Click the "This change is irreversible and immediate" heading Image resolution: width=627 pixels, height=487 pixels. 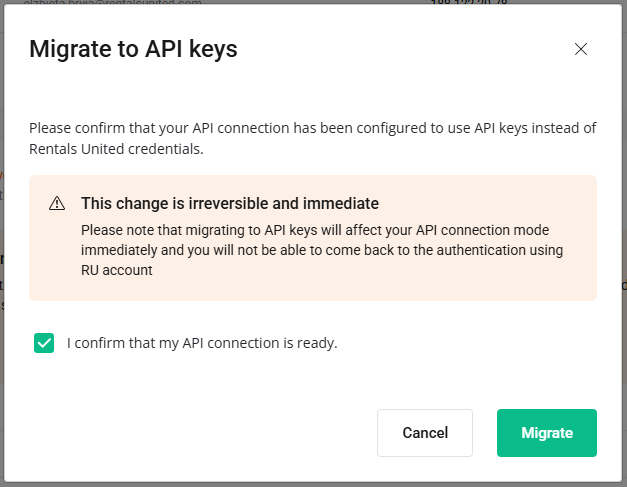coord(229,204)
